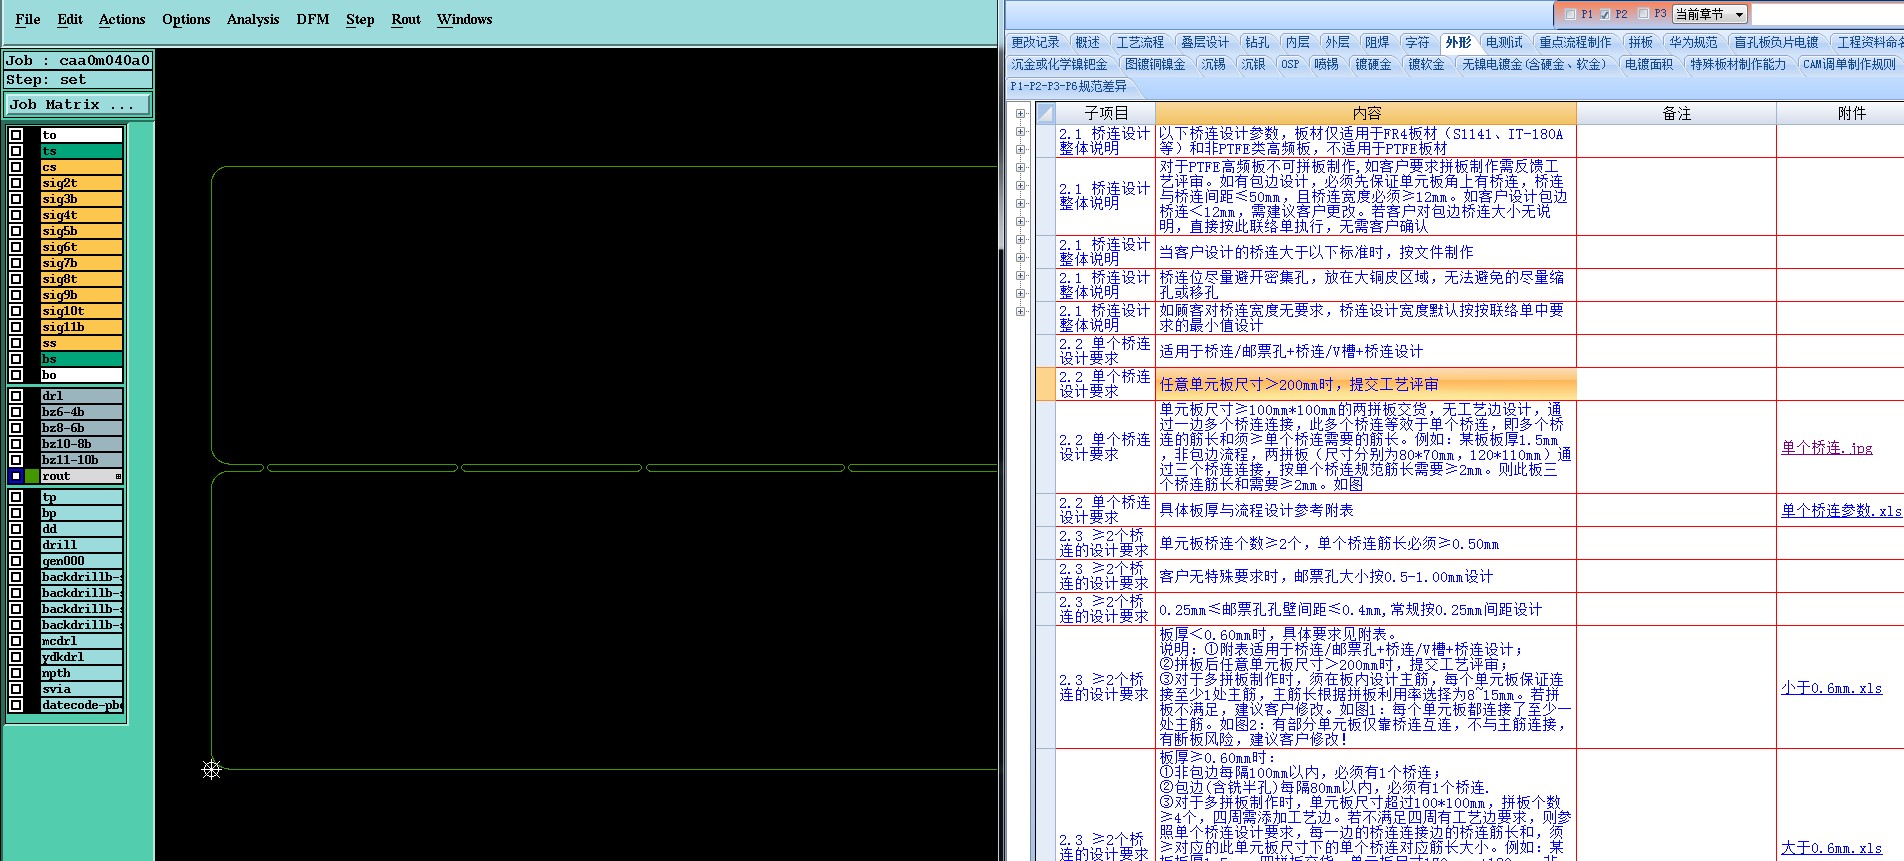This screenshot has width=1904, height=861.
Task: Select the layer name datecode-pbc
Action: (81, 705)
